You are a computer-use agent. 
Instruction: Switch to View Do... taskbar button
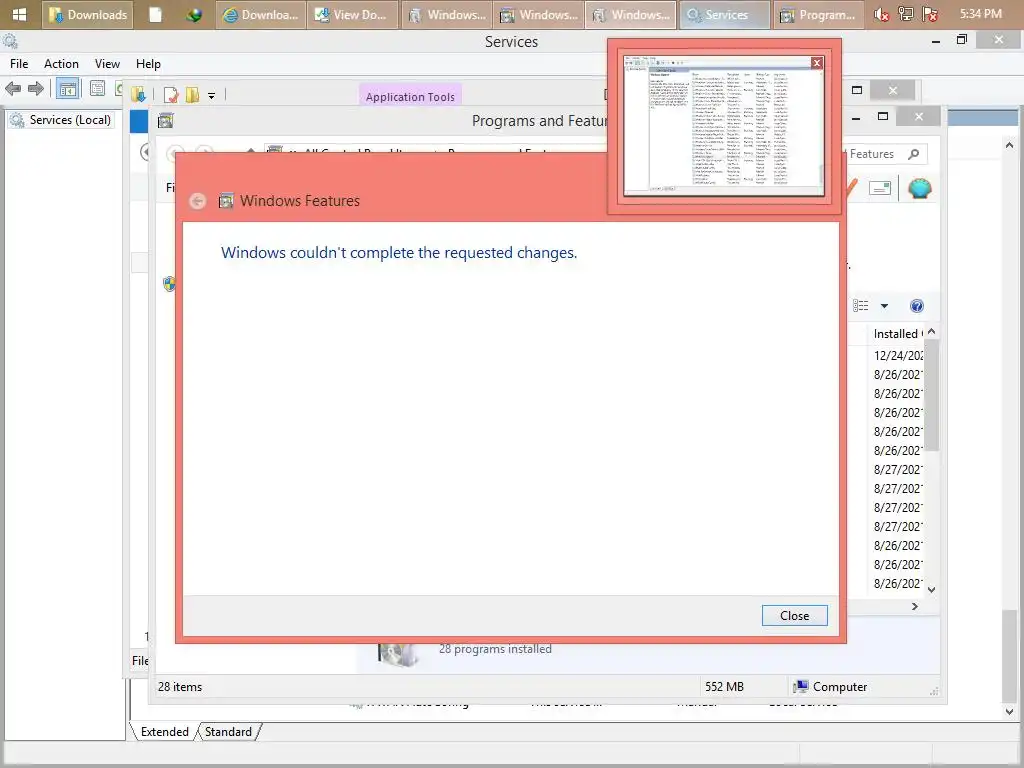click(x=353, y=14)
